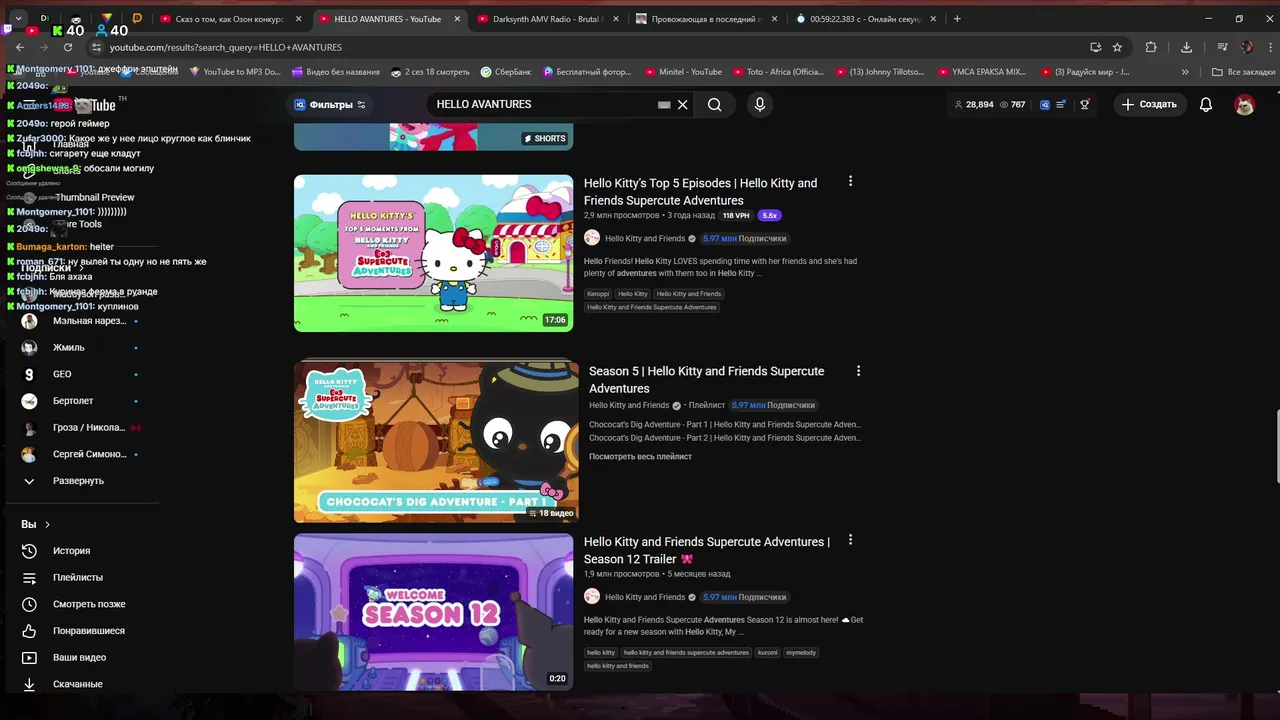Open the video title Hello Kitty's Top 5 Episodes

pos(700,192)
